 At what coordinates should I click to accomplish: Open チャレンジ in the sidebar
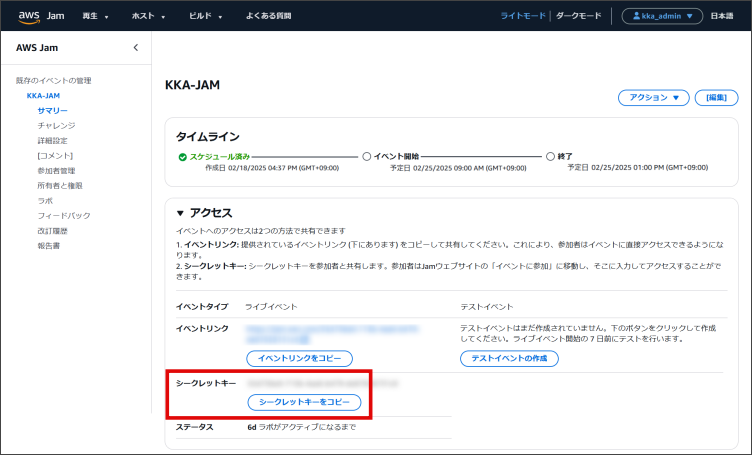pos(56,126)
